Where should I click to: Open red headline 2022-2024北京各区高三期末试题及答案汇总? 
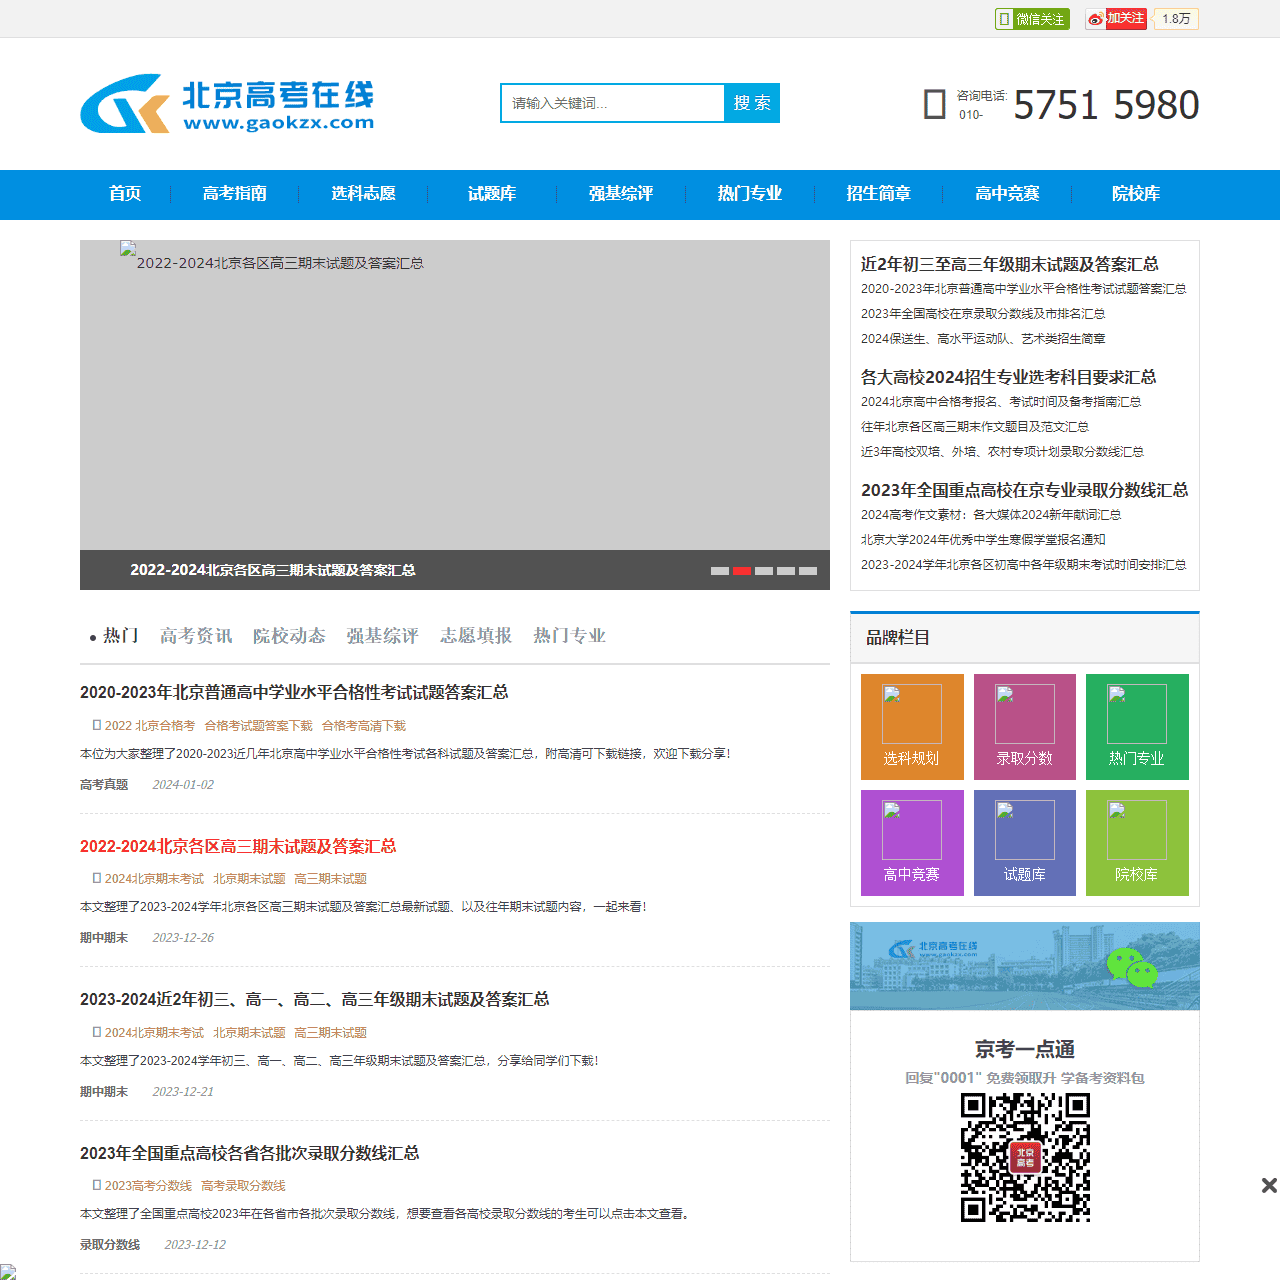[238, 846]
